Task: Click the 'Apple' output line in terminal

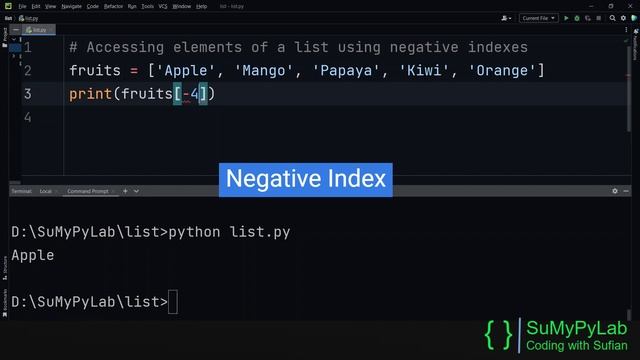Action: pos(33,256)
